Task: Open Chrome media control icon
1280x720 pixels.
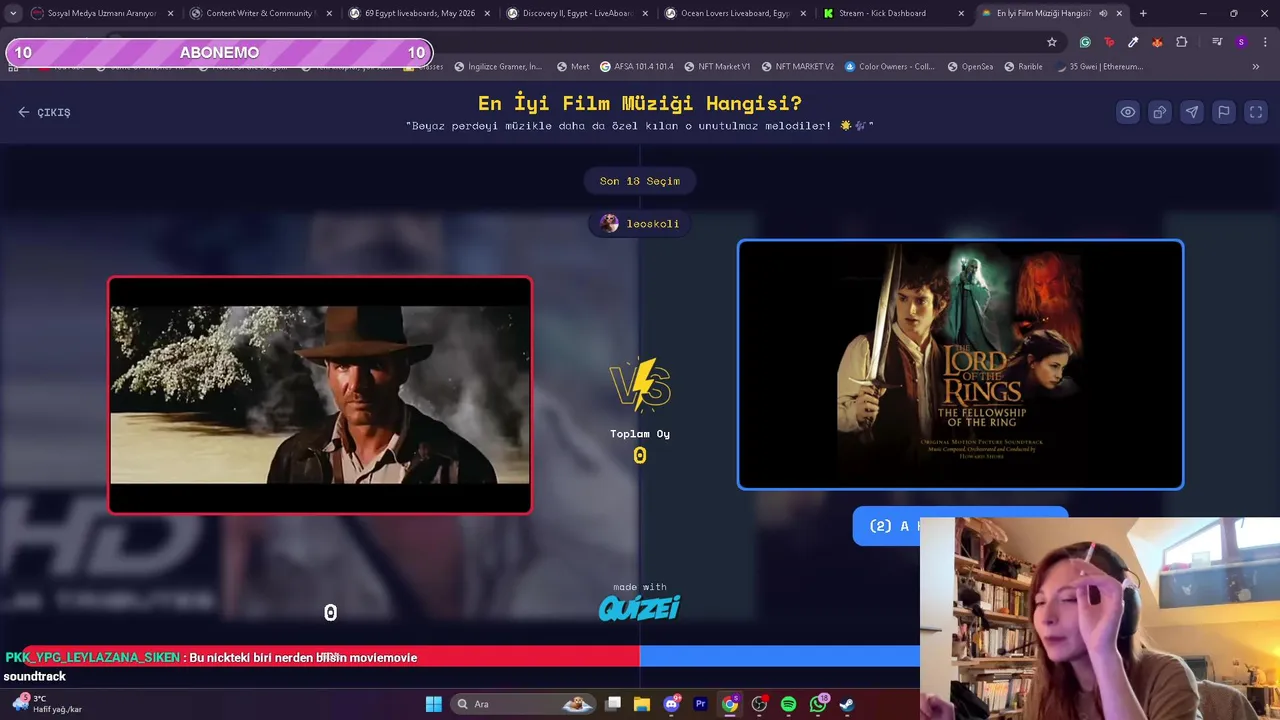Action: click(1217, 42)
